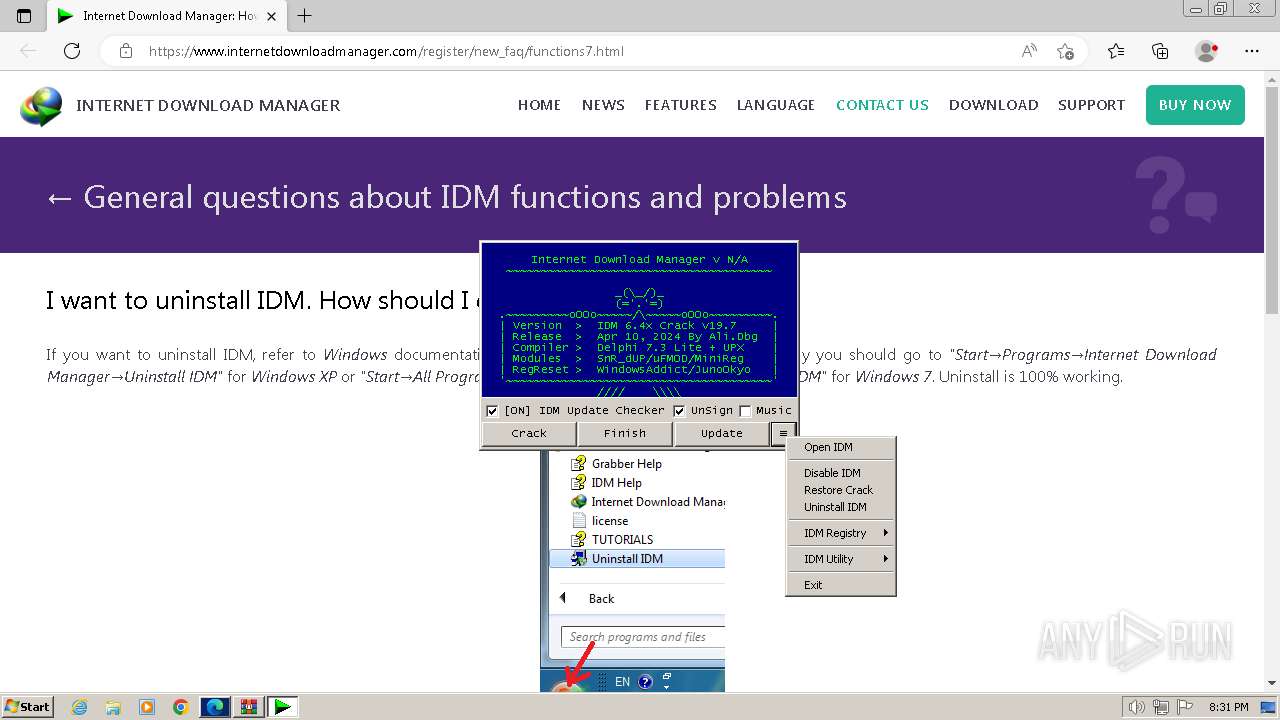Viewport: 1280px width, 720px height.
Task: Open Edge Settings and more menu
Action: [x=1252, y=51]
